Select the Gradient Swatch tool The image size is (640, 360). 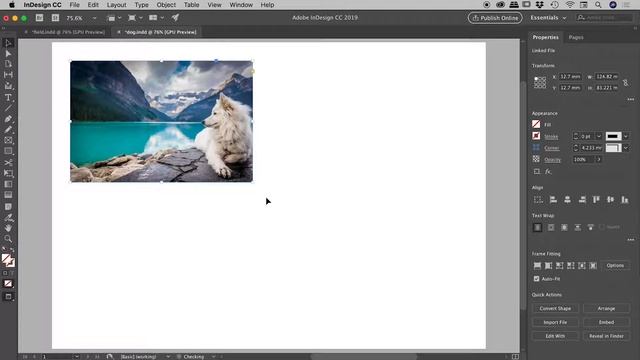pos(8,184)
